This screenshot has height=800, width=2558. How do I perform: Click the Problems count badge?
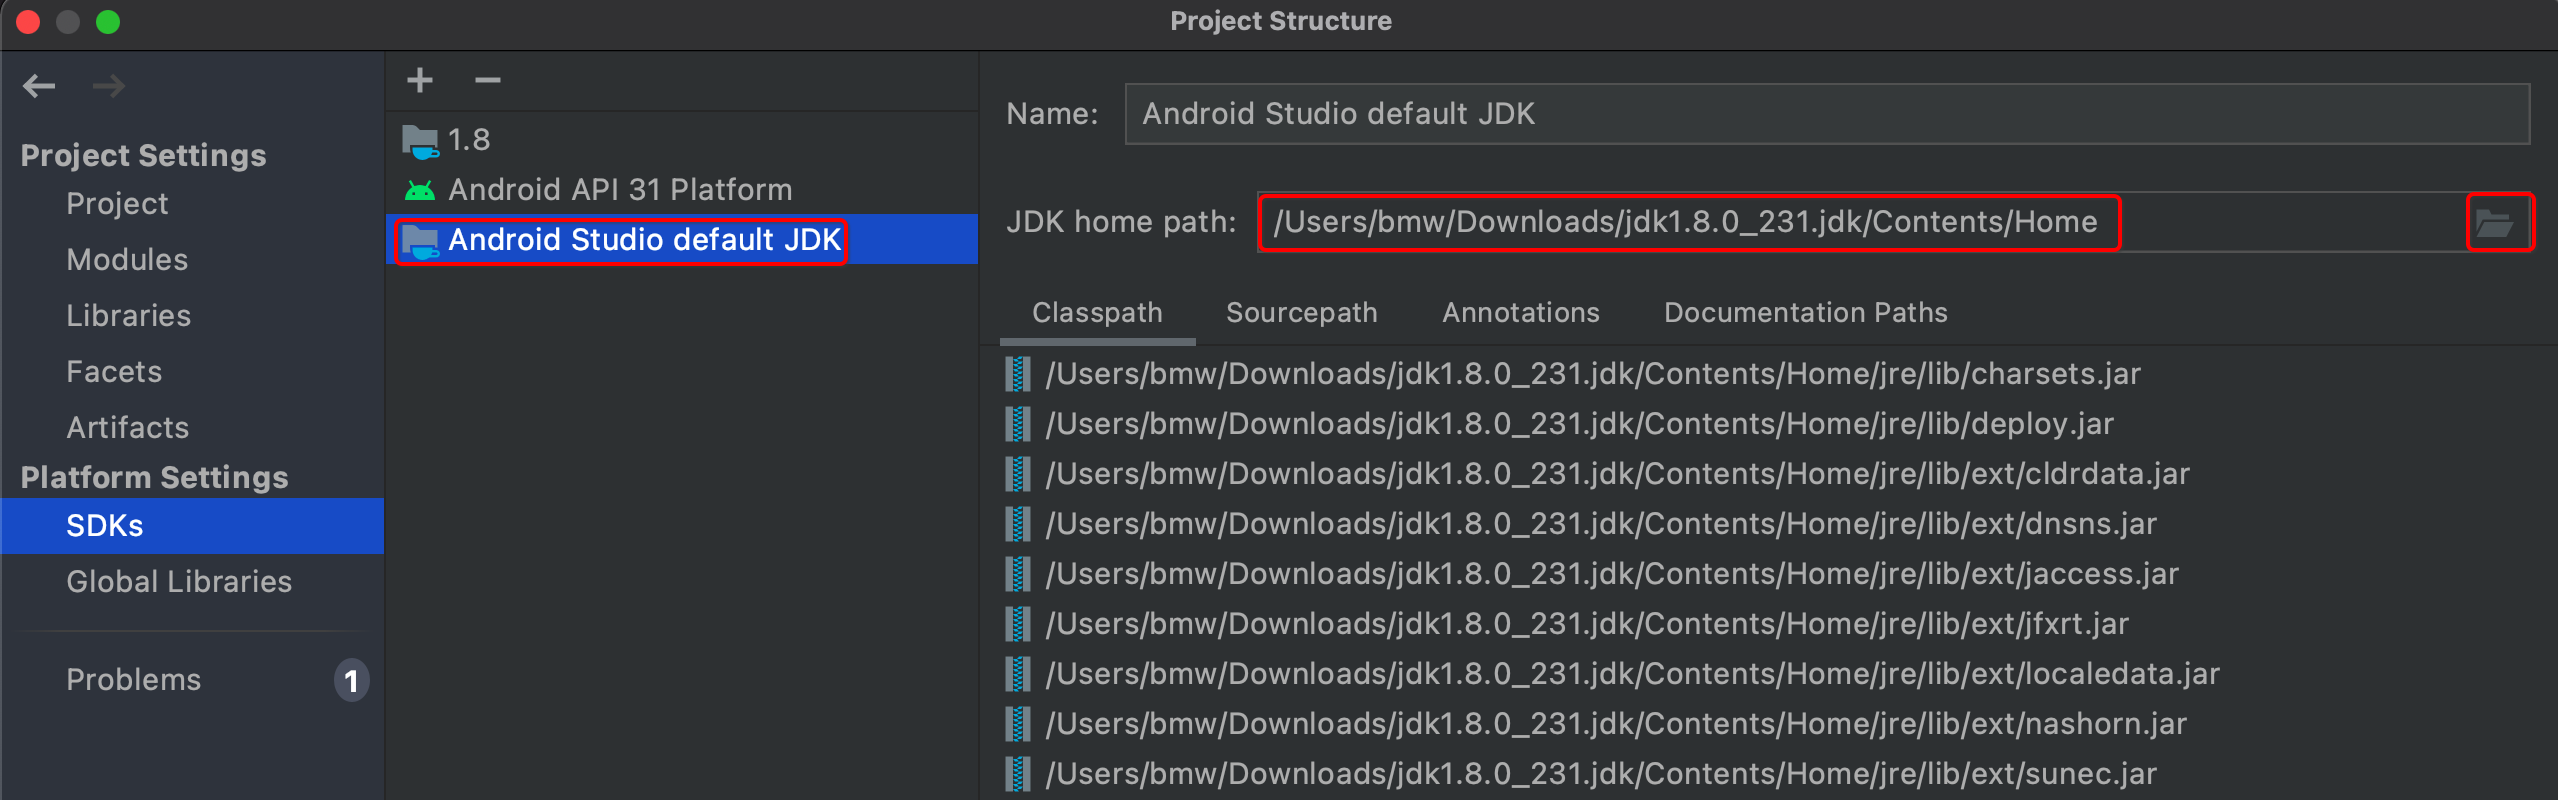click(351, 681)
